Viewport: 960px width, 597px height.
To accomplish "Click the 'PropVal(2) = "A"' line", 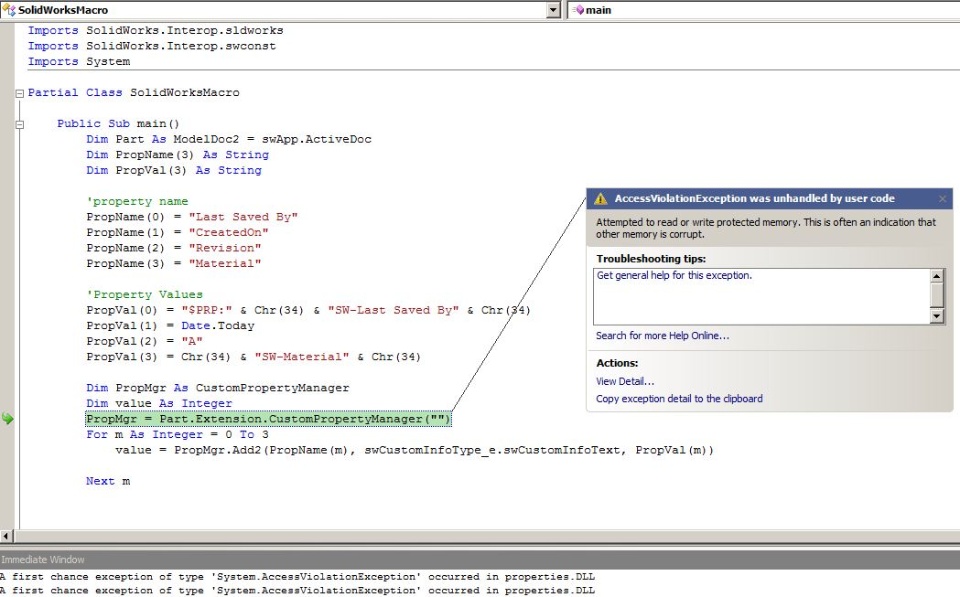I will (144, 341).
